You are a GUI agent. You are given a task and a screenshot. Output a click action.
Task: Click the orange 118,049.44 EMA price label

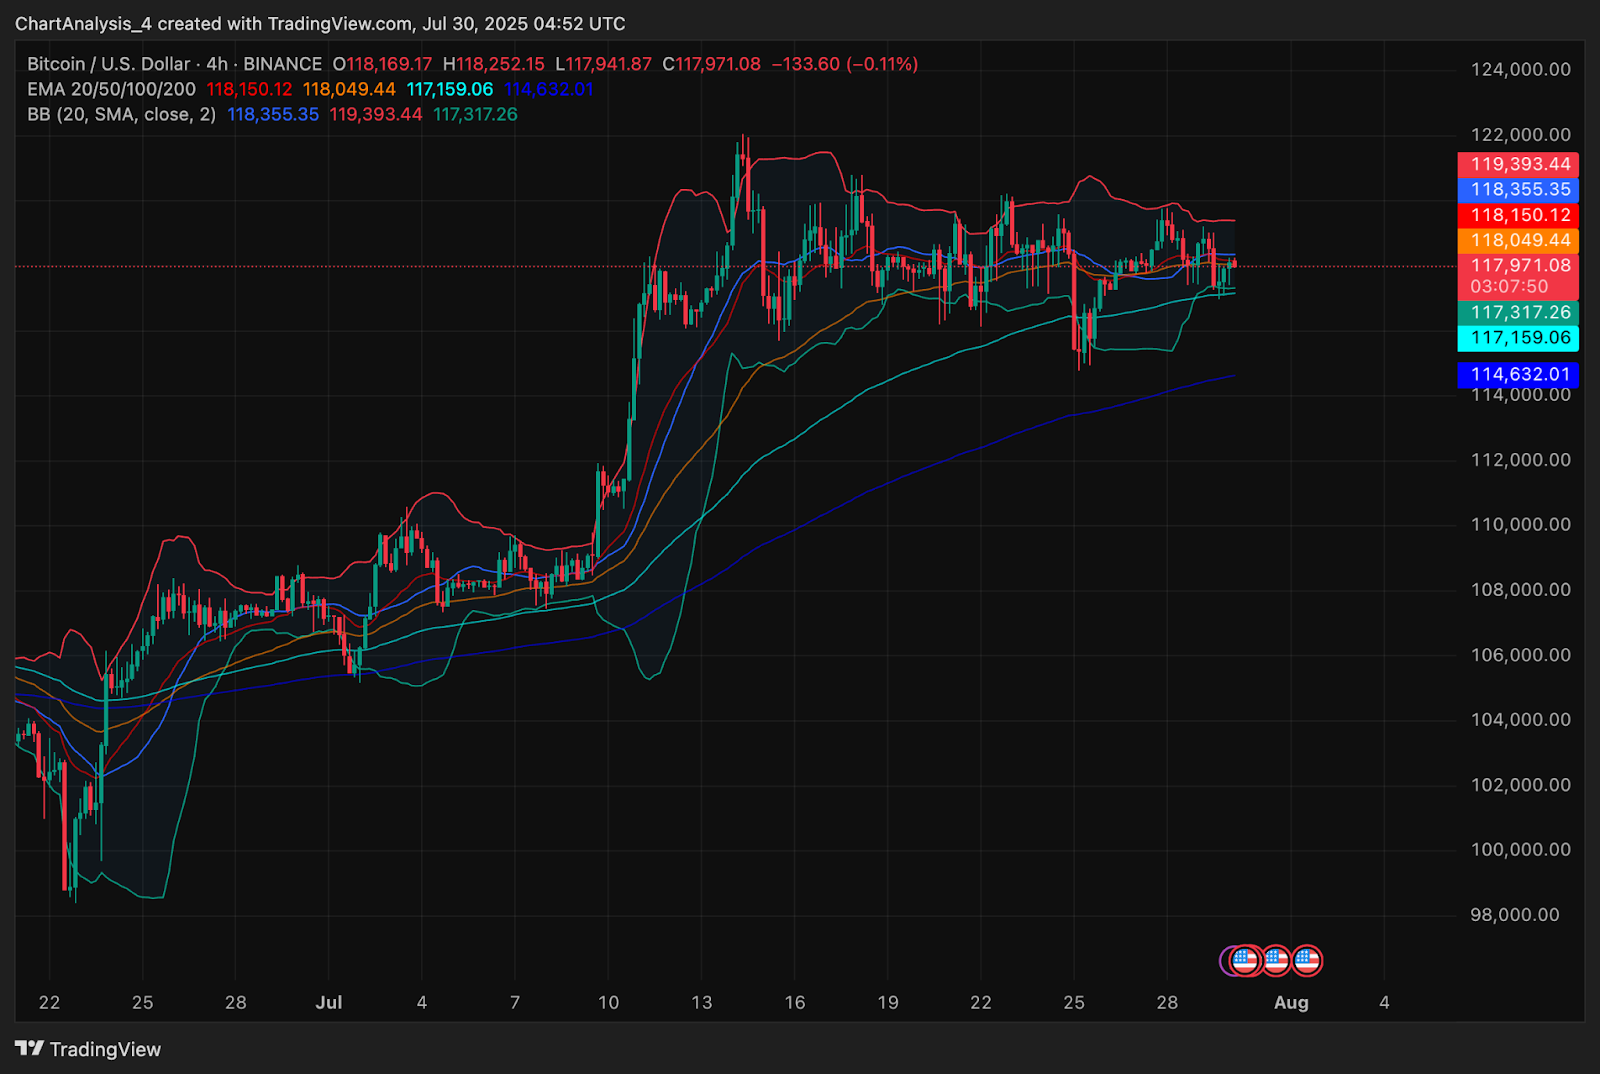pyautogui.click(x=1518, y=240)
